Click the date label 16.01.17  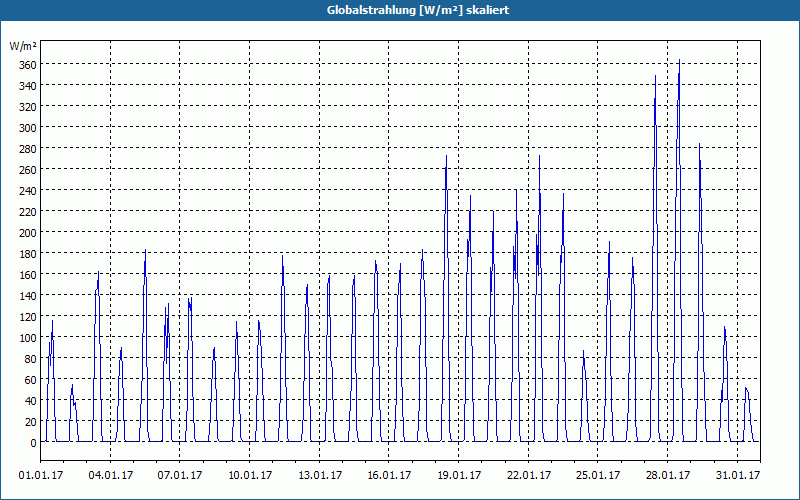click(389, 476)
